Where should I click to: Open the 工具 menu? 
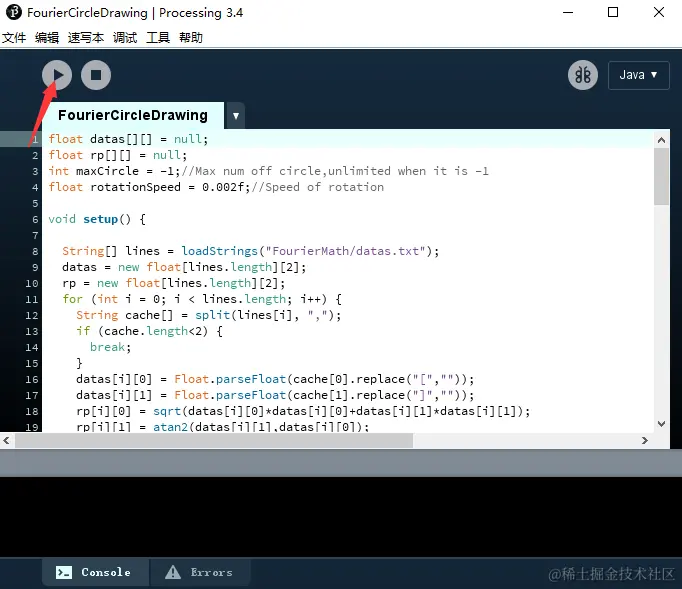158,38
